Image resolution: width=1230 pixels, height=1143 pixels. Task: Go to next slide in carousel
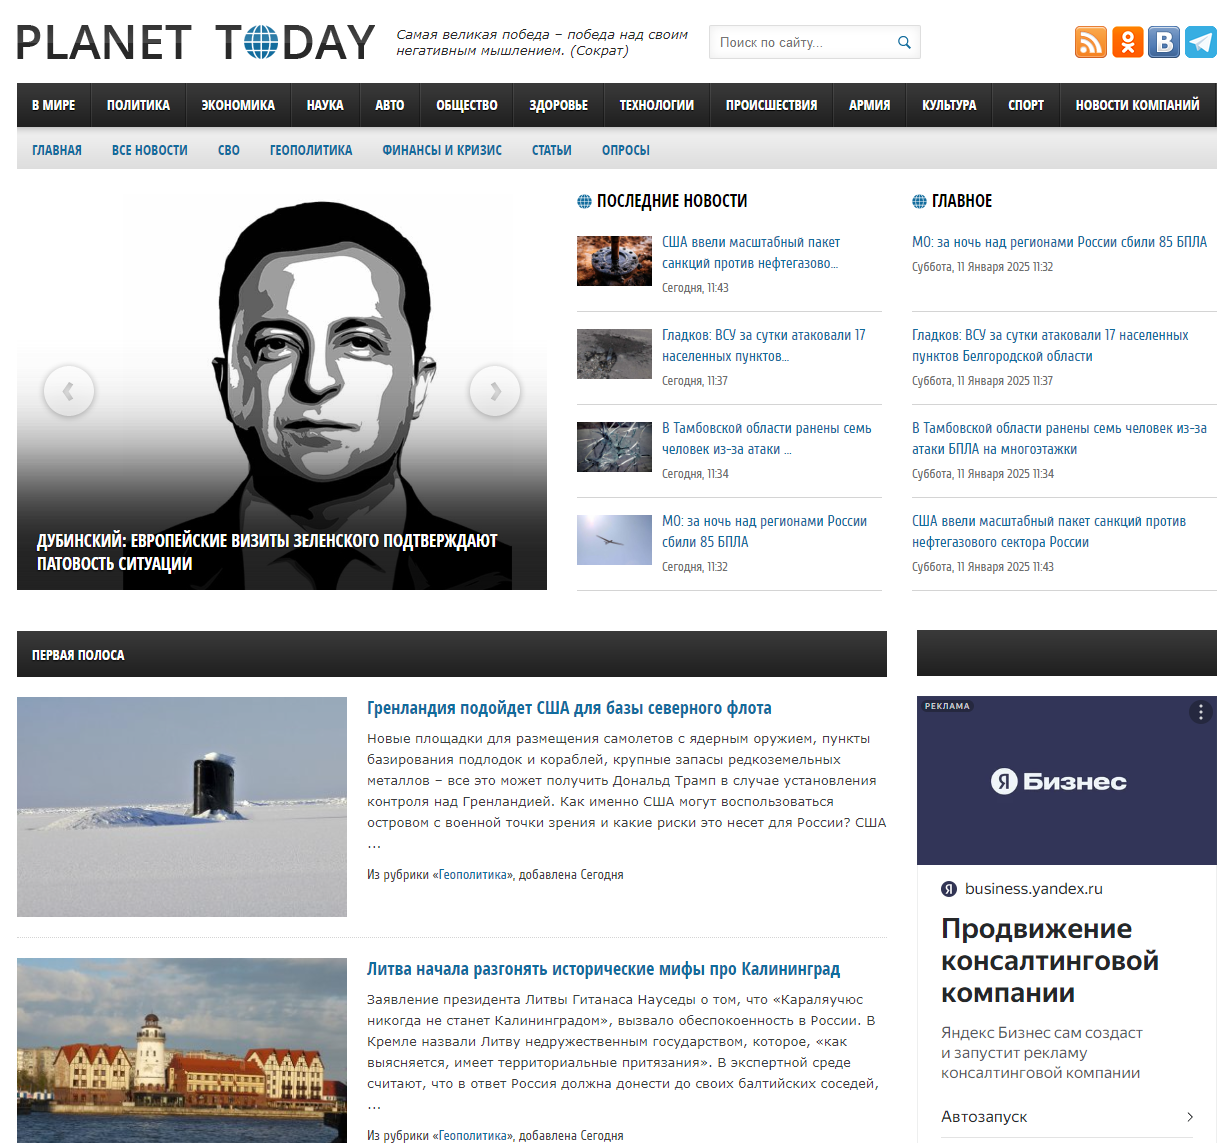(x=495, y=391)
